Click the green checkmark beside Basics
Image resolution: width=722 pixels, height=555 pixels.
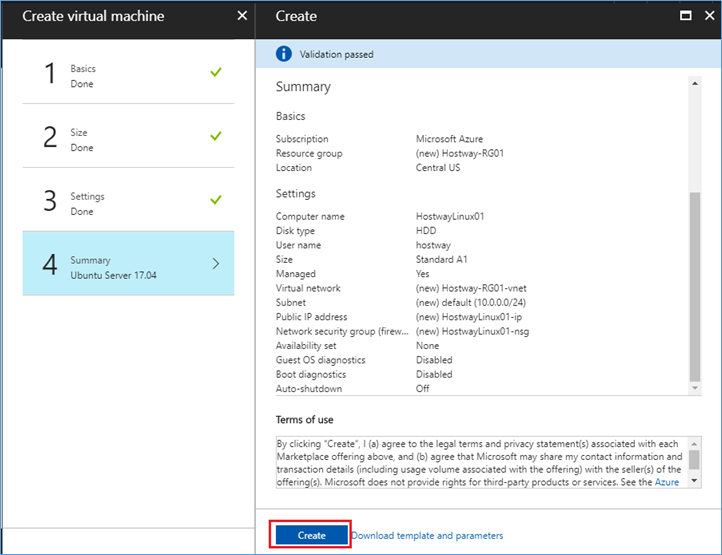pos(216,72)
